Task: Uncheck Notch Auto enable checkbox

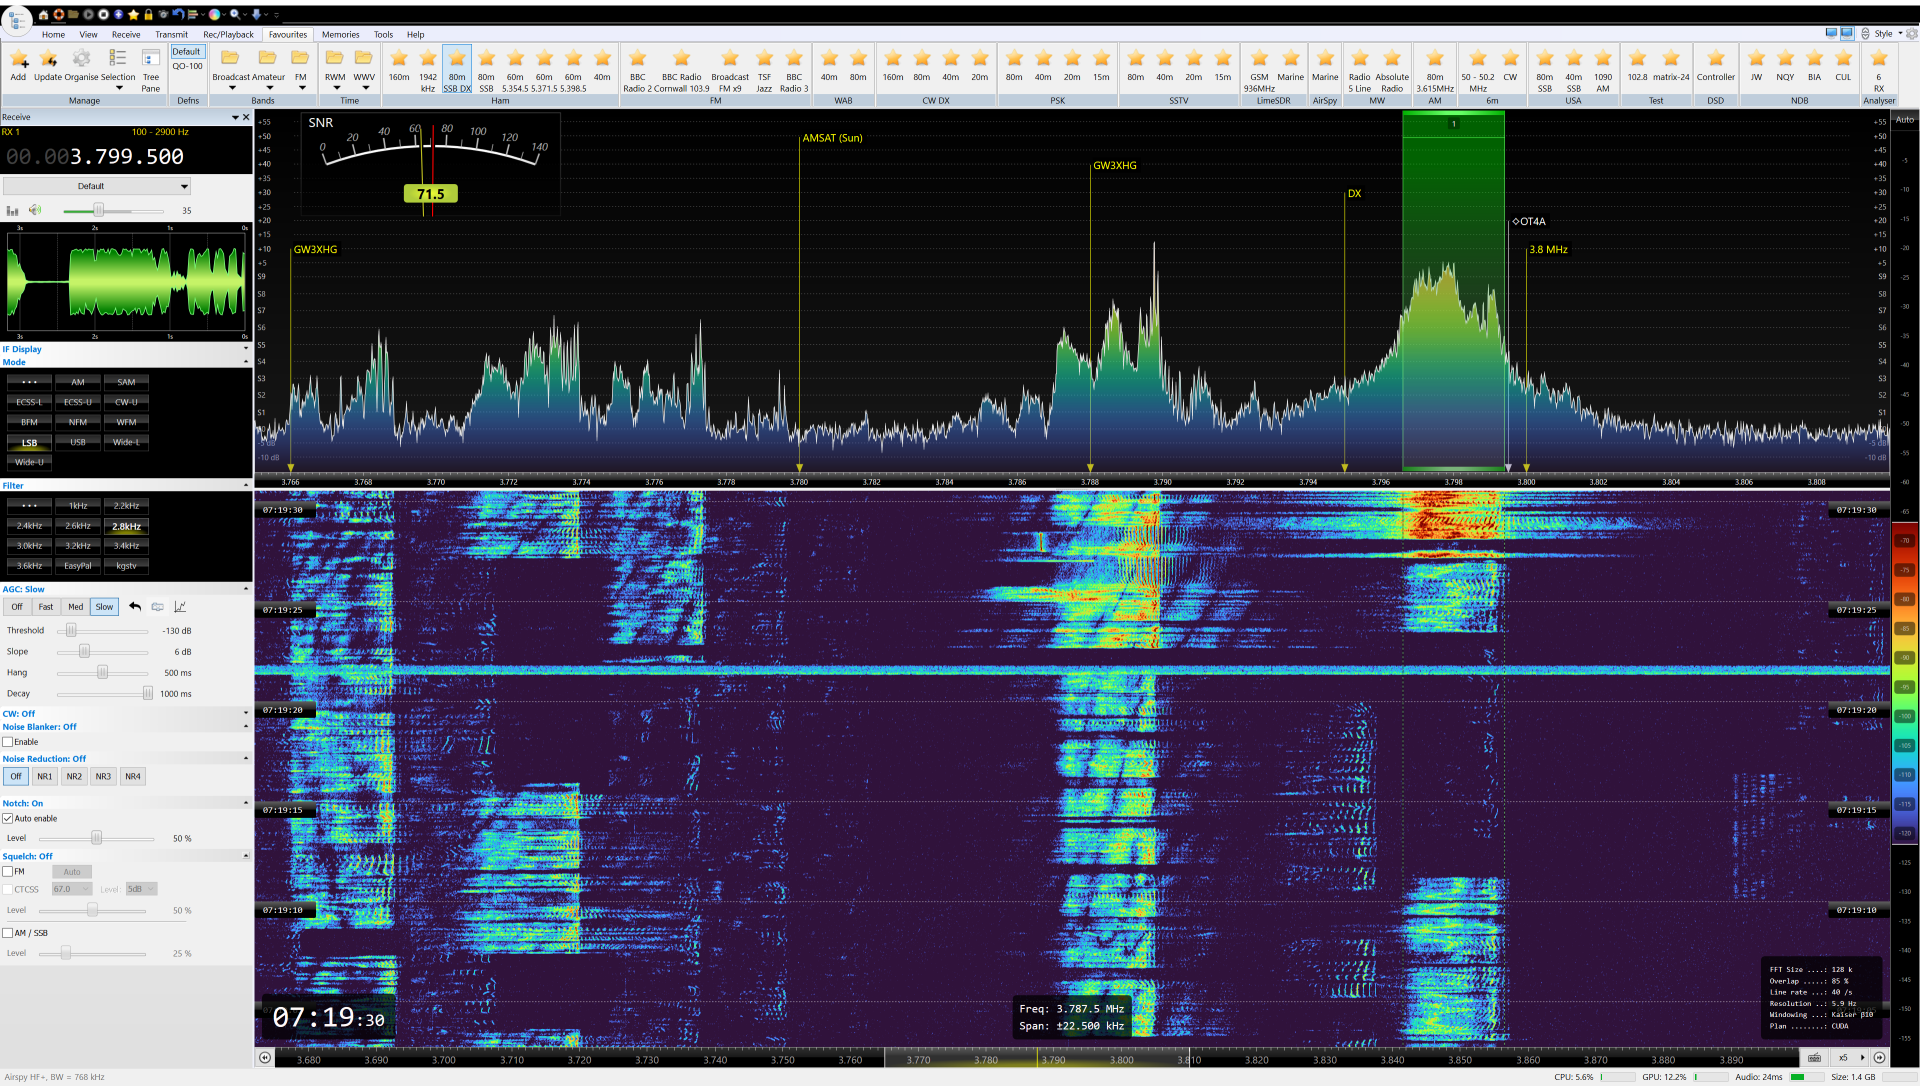Action: pyautogui.click(x=8, y=818)
